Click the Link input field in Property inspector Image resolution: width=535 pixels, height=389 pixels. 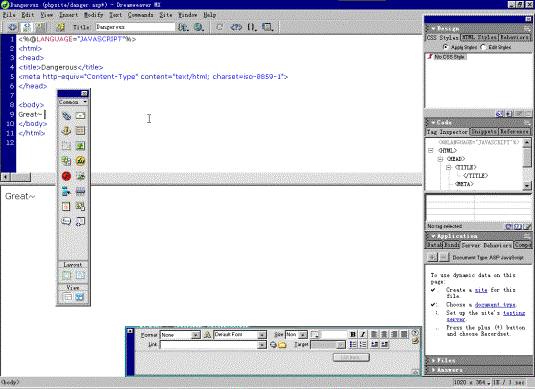pos(209,345)
